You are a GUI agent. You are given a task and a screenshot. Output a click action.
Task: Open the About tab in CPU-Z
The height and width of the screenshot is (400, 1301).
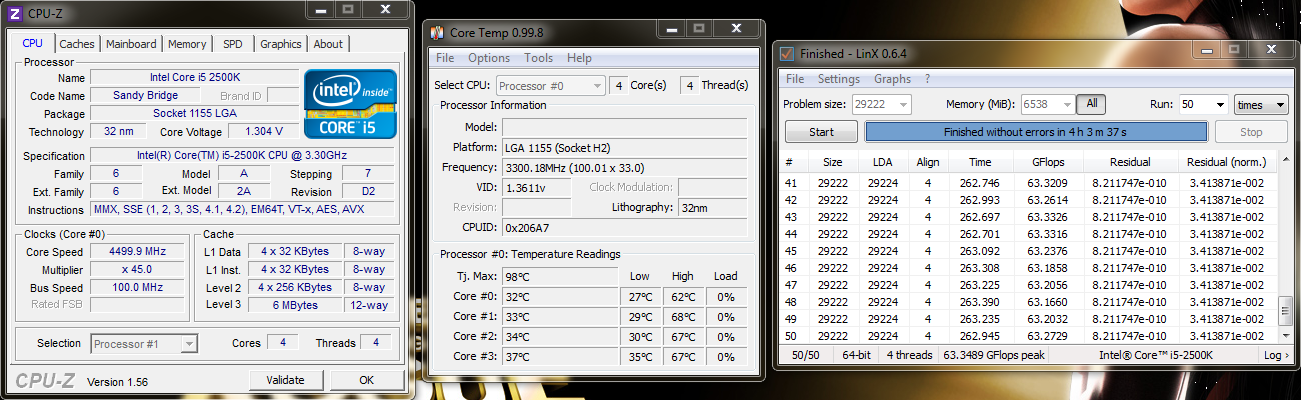click(x=328, y=44)
